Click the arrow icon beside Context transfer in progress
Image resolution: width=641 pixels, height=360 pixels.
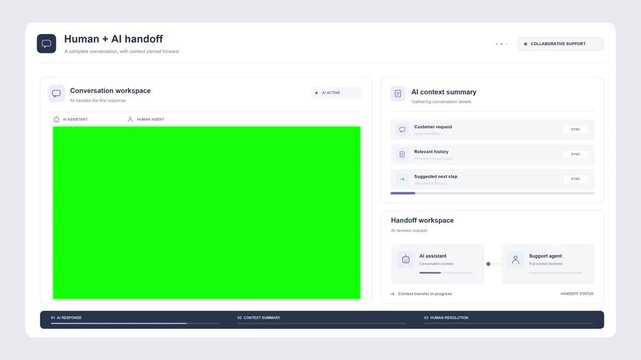[392, 294]
